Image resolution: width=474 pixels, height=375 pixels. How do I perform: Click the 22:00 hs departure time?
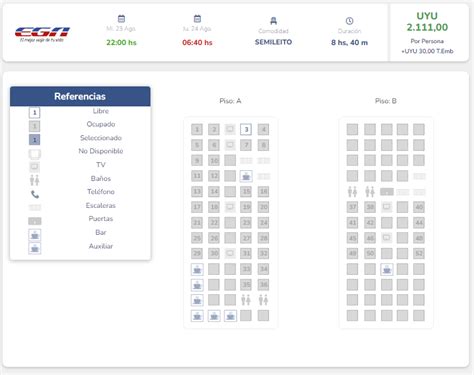click(121, 43)
